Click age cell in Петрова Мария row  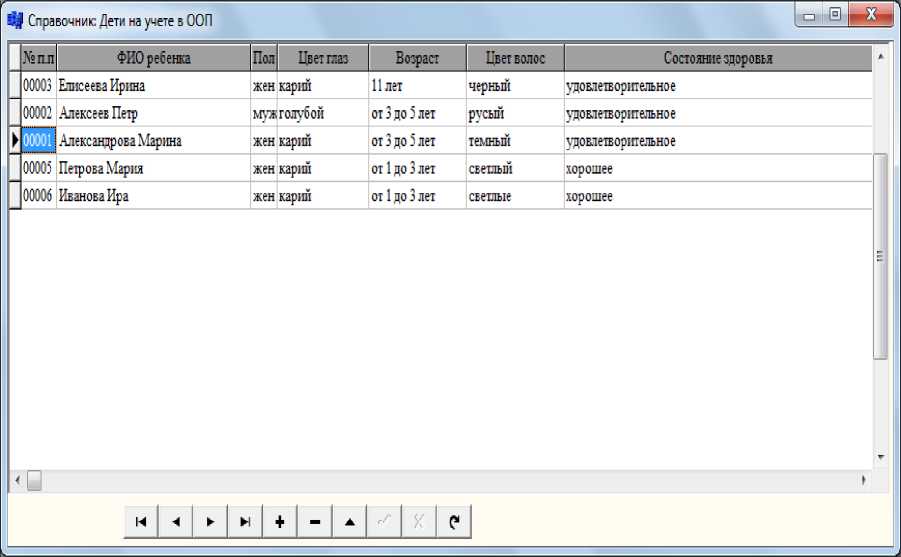(417, 168)
